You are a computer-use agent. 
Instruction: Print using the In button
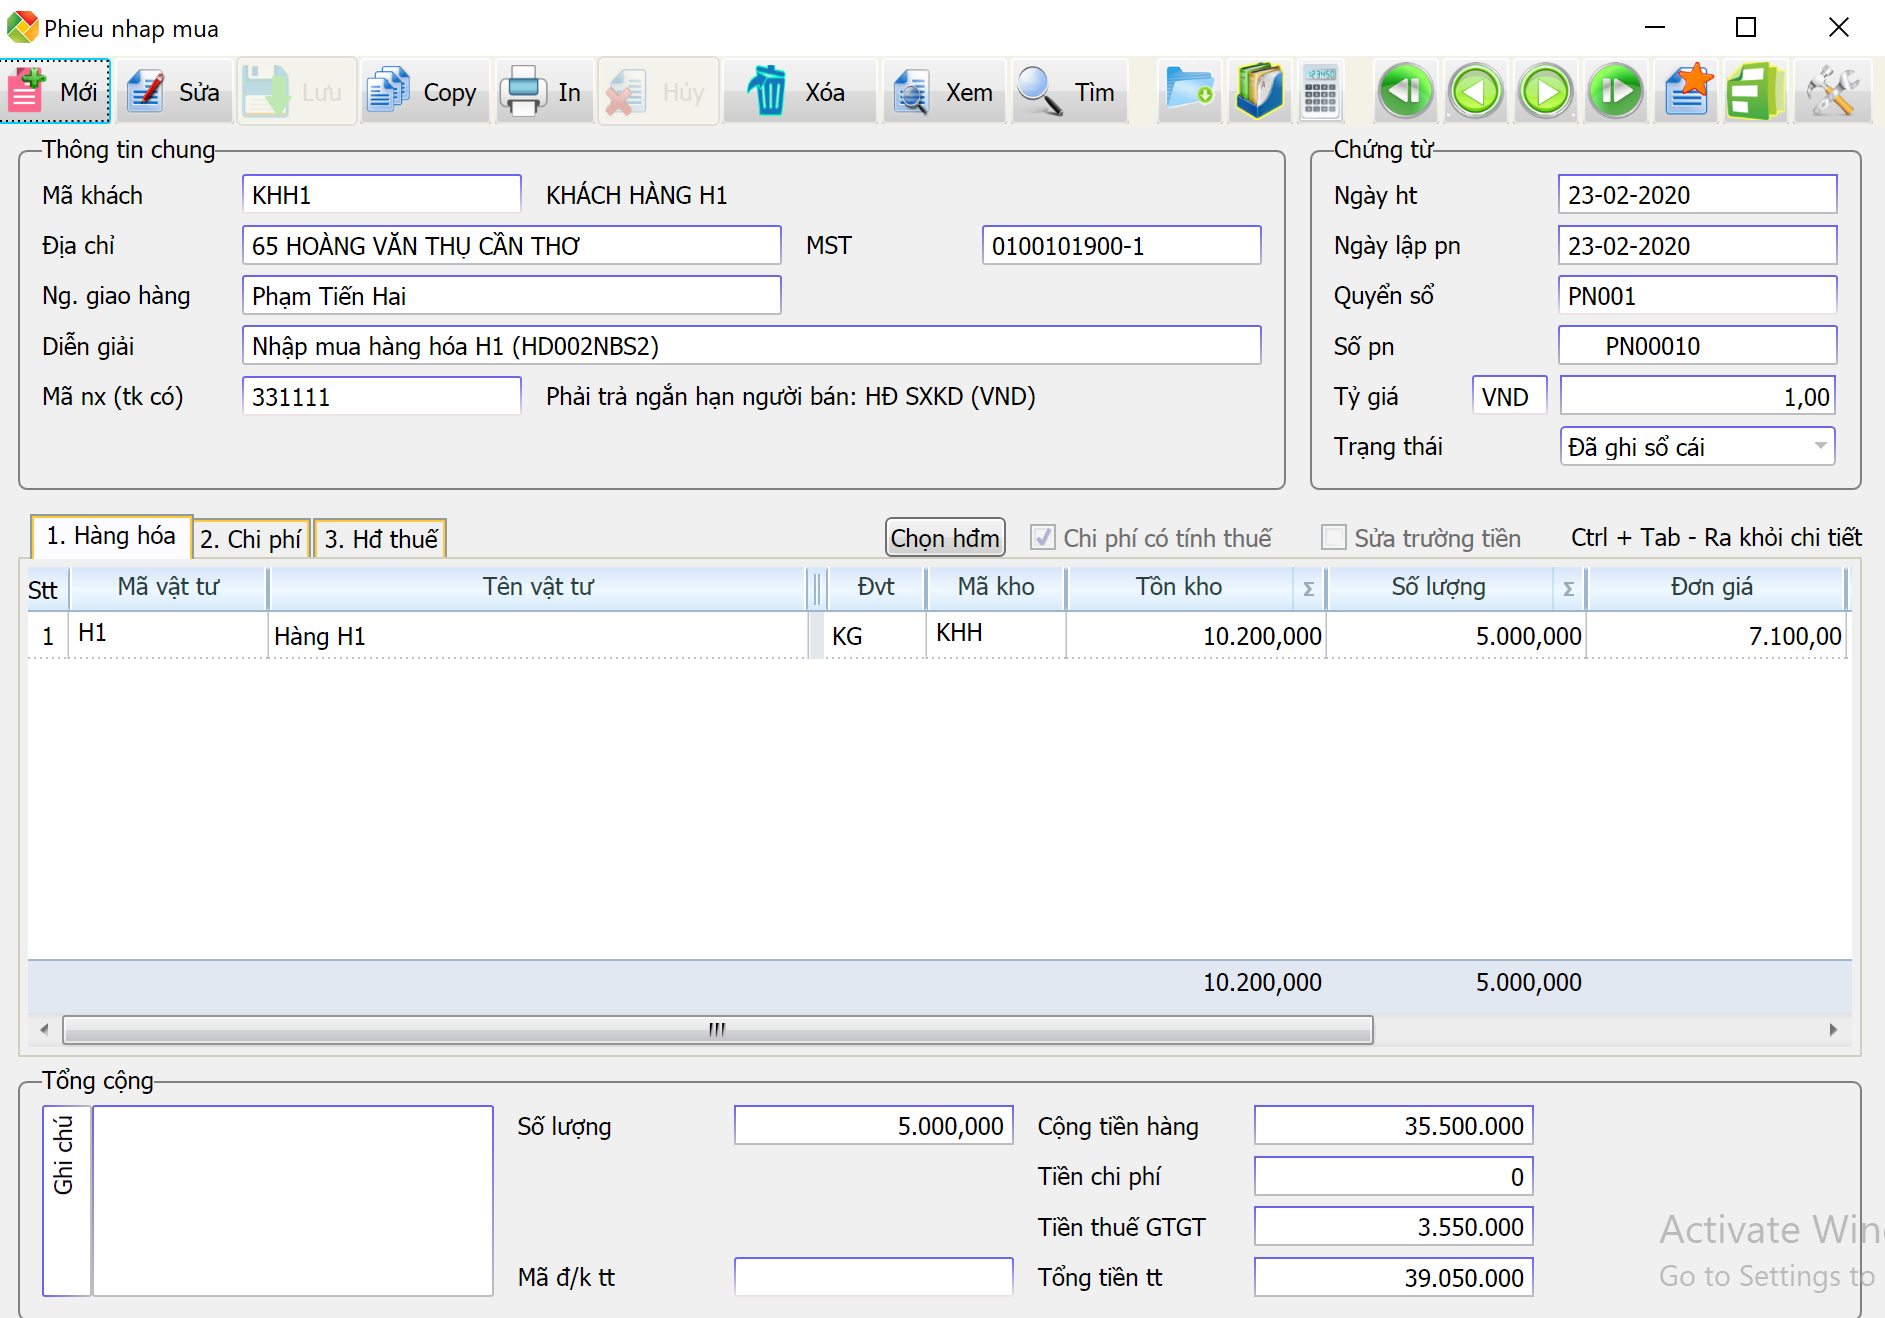pyautogui.click(x=545, y=92)
